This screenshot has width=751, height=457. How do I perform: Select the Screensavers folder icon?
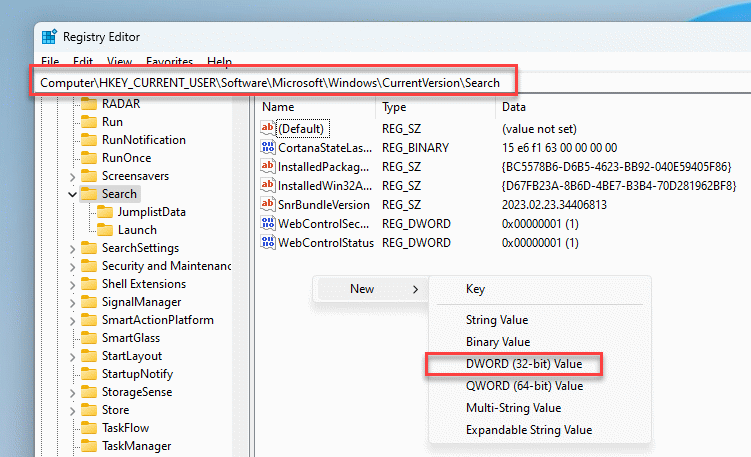[x=89, y=176]
